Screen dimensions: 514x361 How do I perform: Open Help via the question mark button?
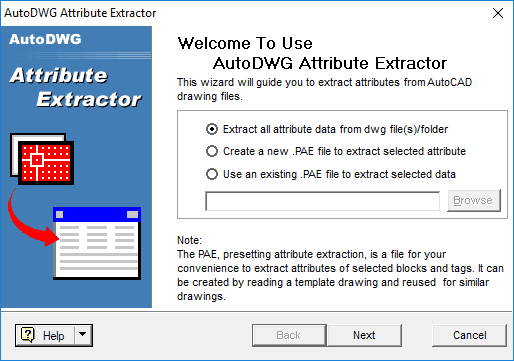point(44,335)
